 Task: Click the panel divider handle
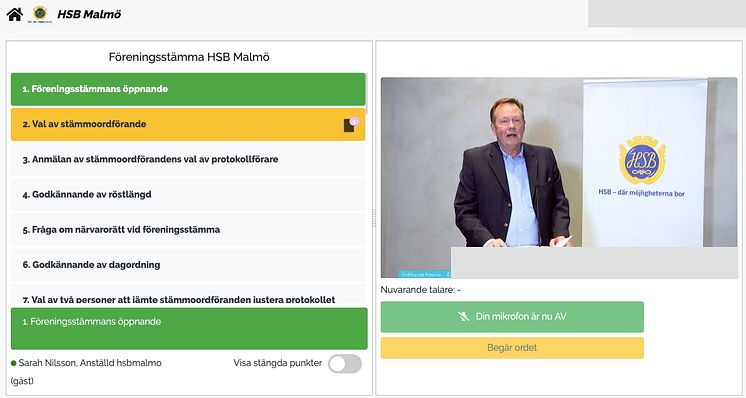coord(374,218)
